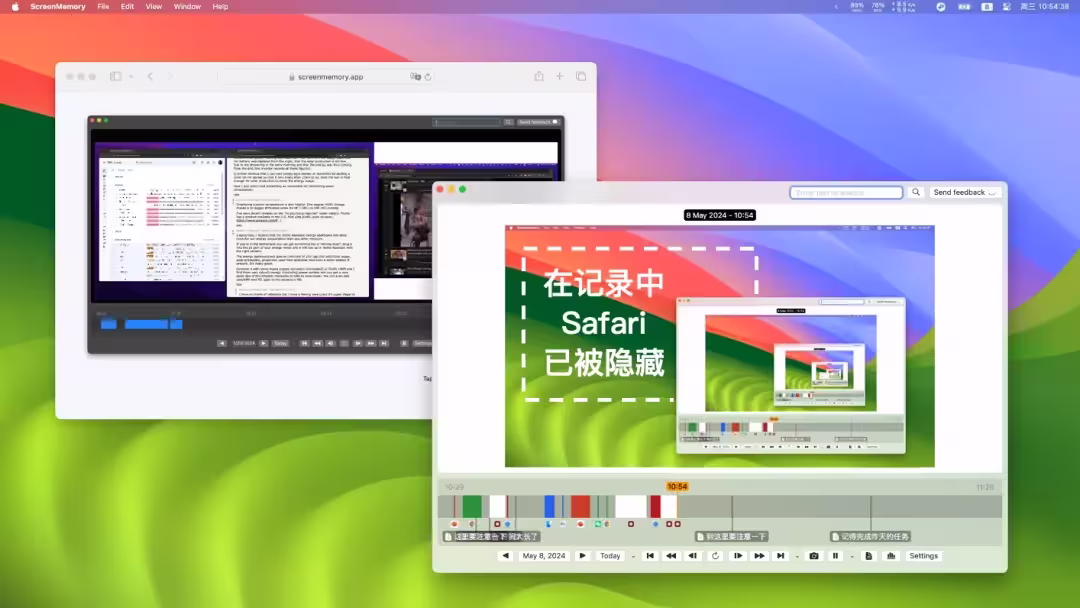Select the green segment on the timeline
The height and width of the screenshot is (608, 1080).
click(x=472, y=506)
